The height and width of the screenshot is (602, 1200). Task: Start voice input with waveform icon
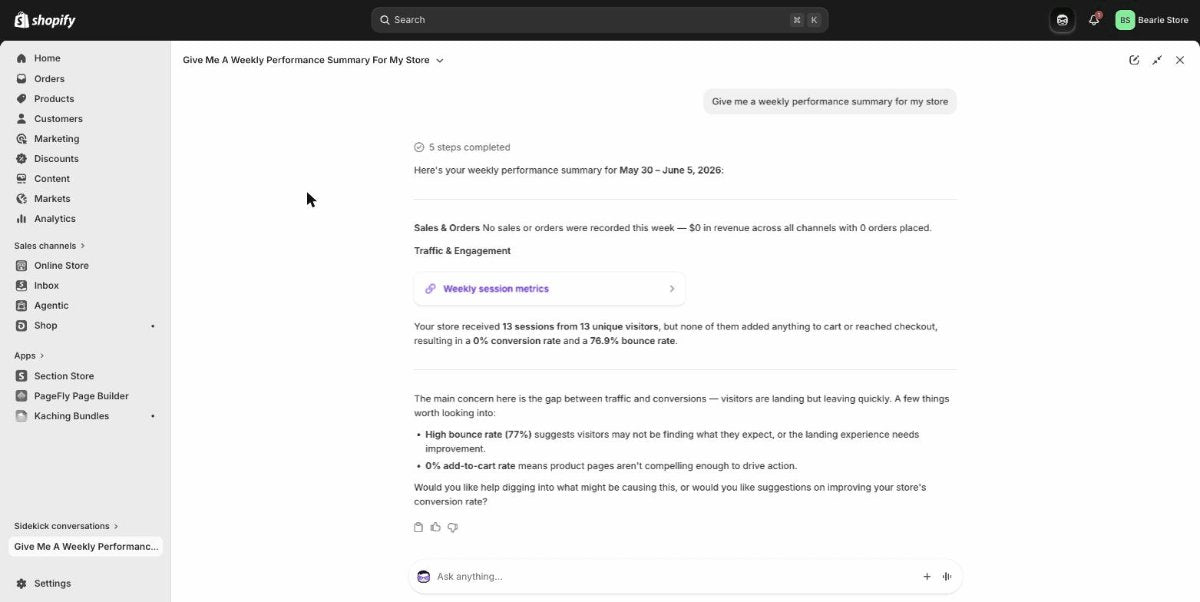click(x=947, y=577)
